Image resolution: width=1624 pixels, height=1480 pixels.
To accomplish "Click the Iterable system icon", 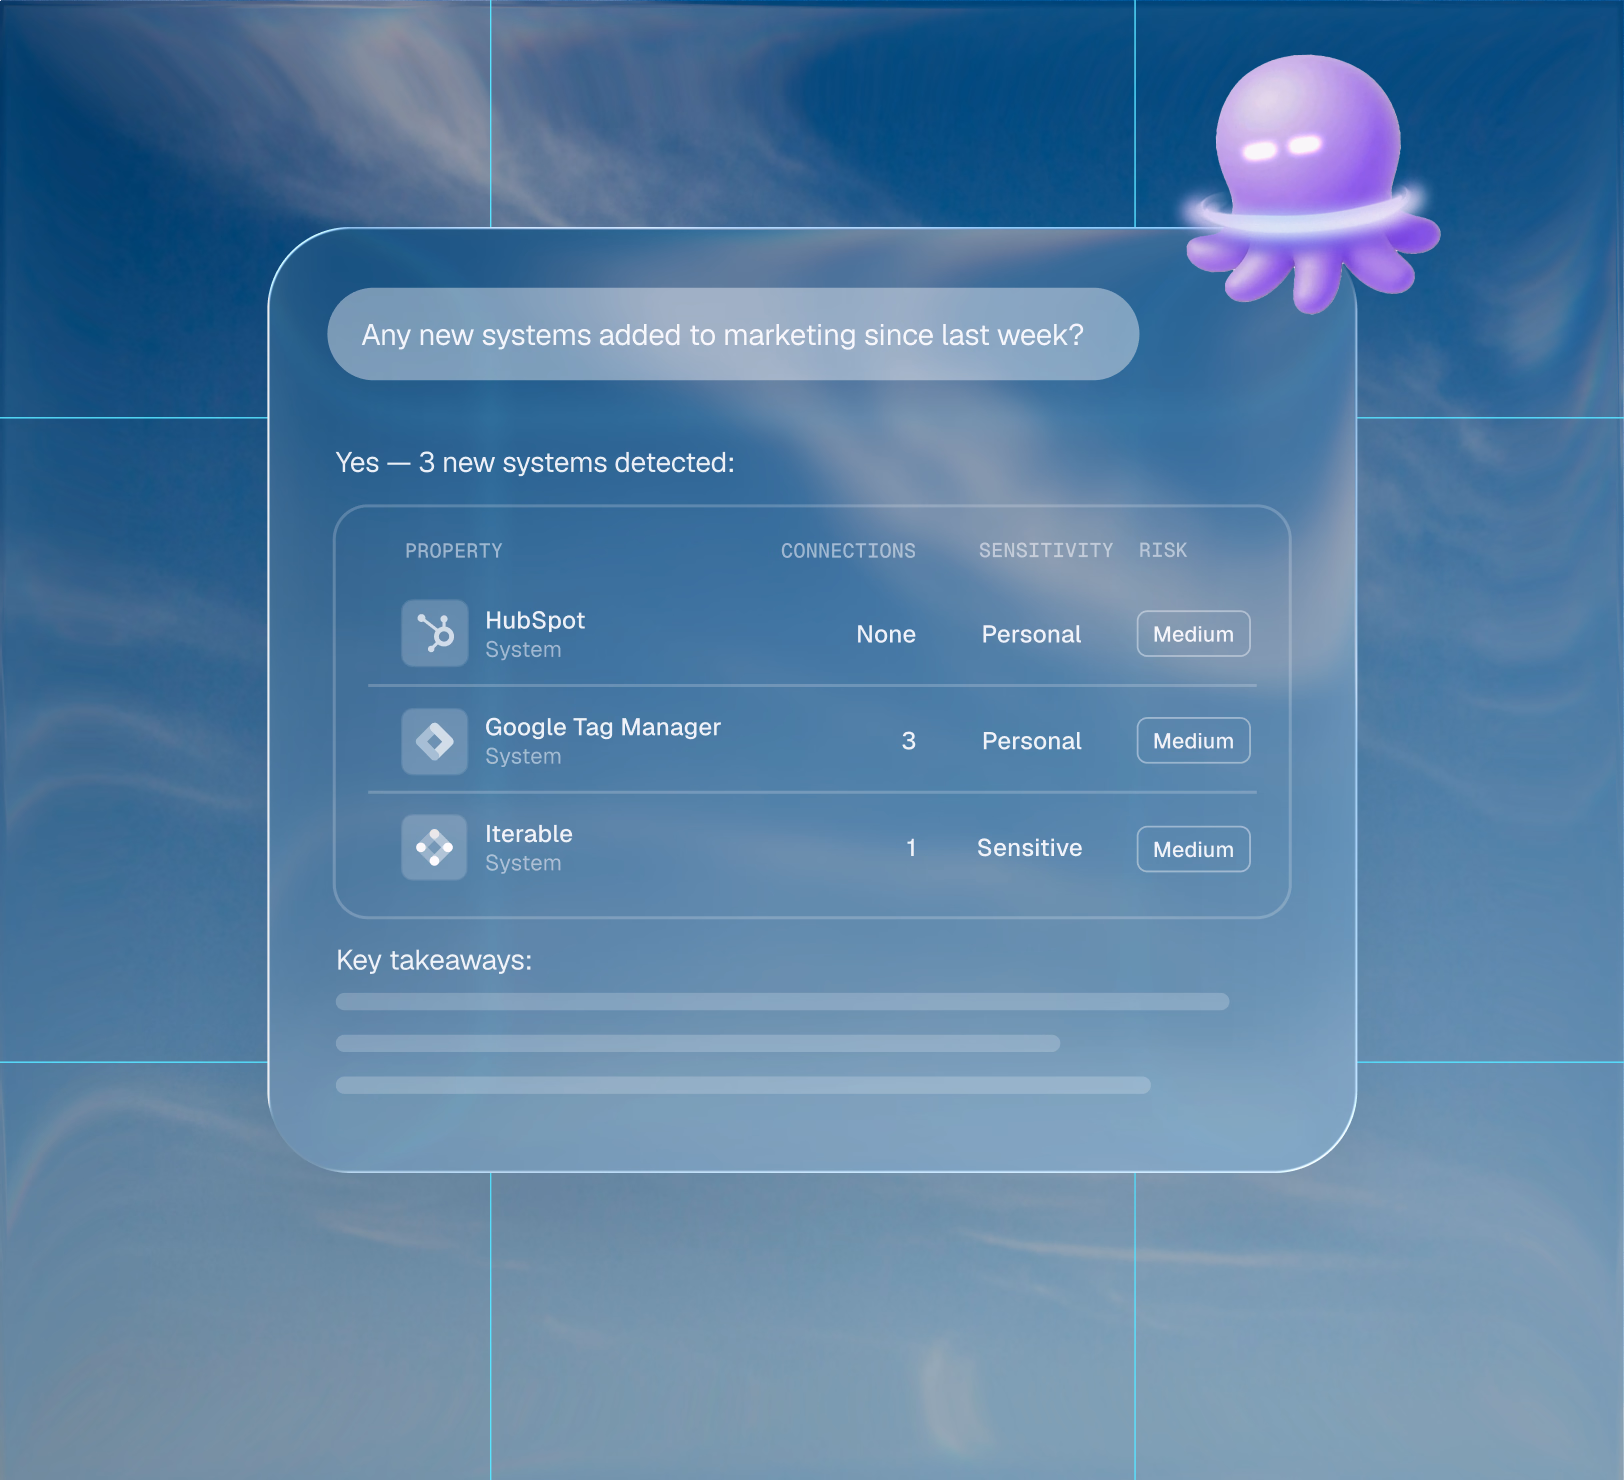I will [x=435, y=847].
